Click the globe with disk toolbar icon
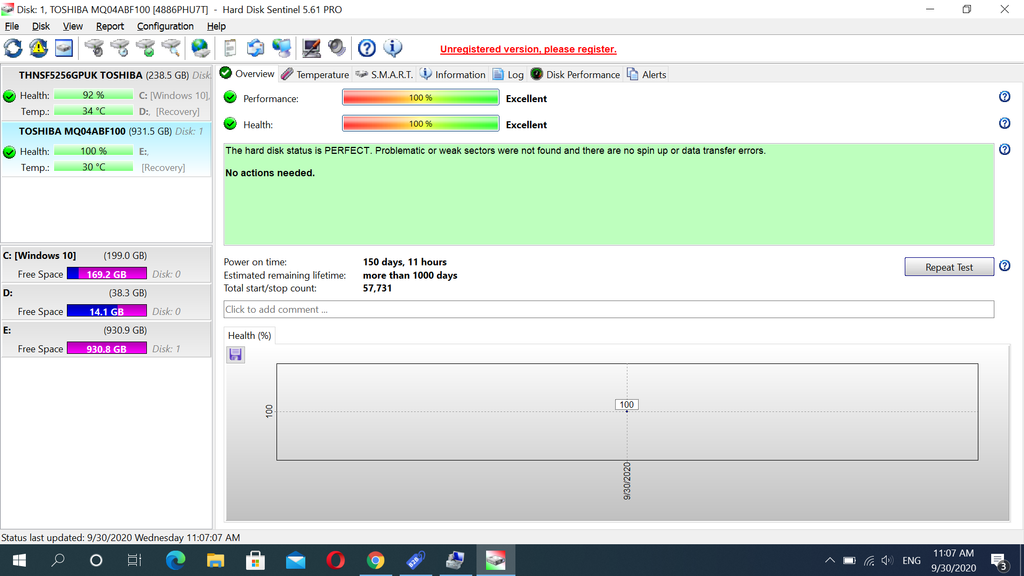1024x576 pixels. coord(200,48)
